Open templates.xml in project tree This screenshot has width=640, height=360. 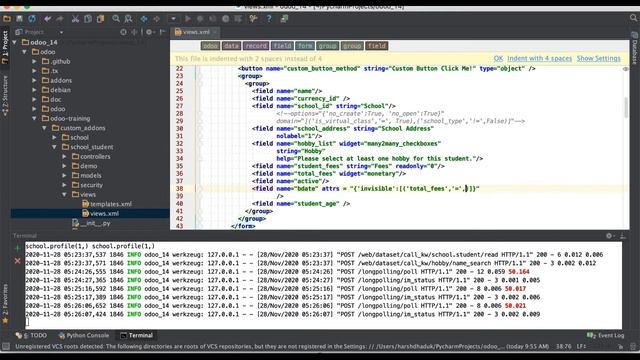click(107, 204)
